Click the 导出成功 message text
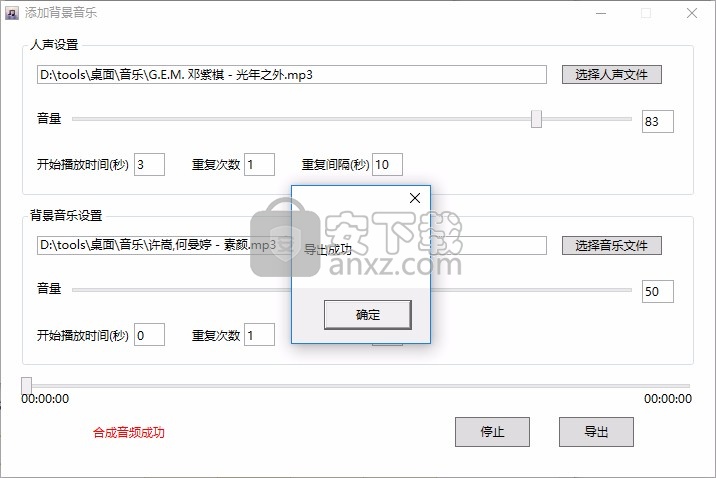The width and height of the screenshot is (716, 478). [x=327, y=249]
